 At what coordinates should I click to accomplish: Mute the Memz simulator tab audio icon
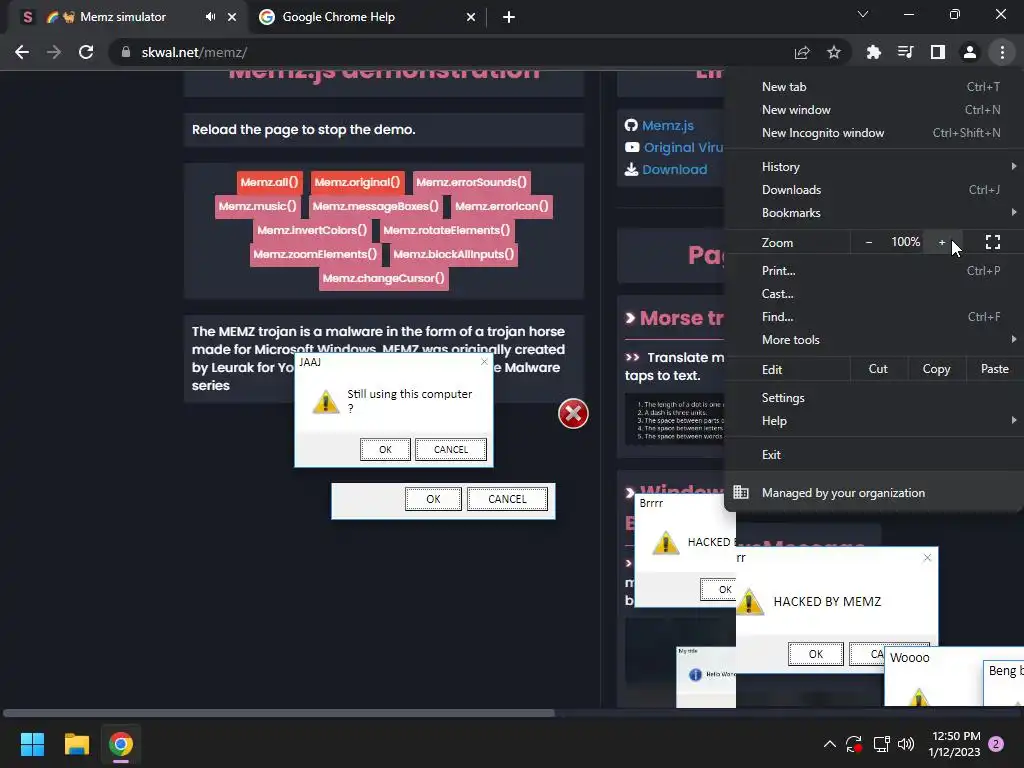(x=210, y=17)
